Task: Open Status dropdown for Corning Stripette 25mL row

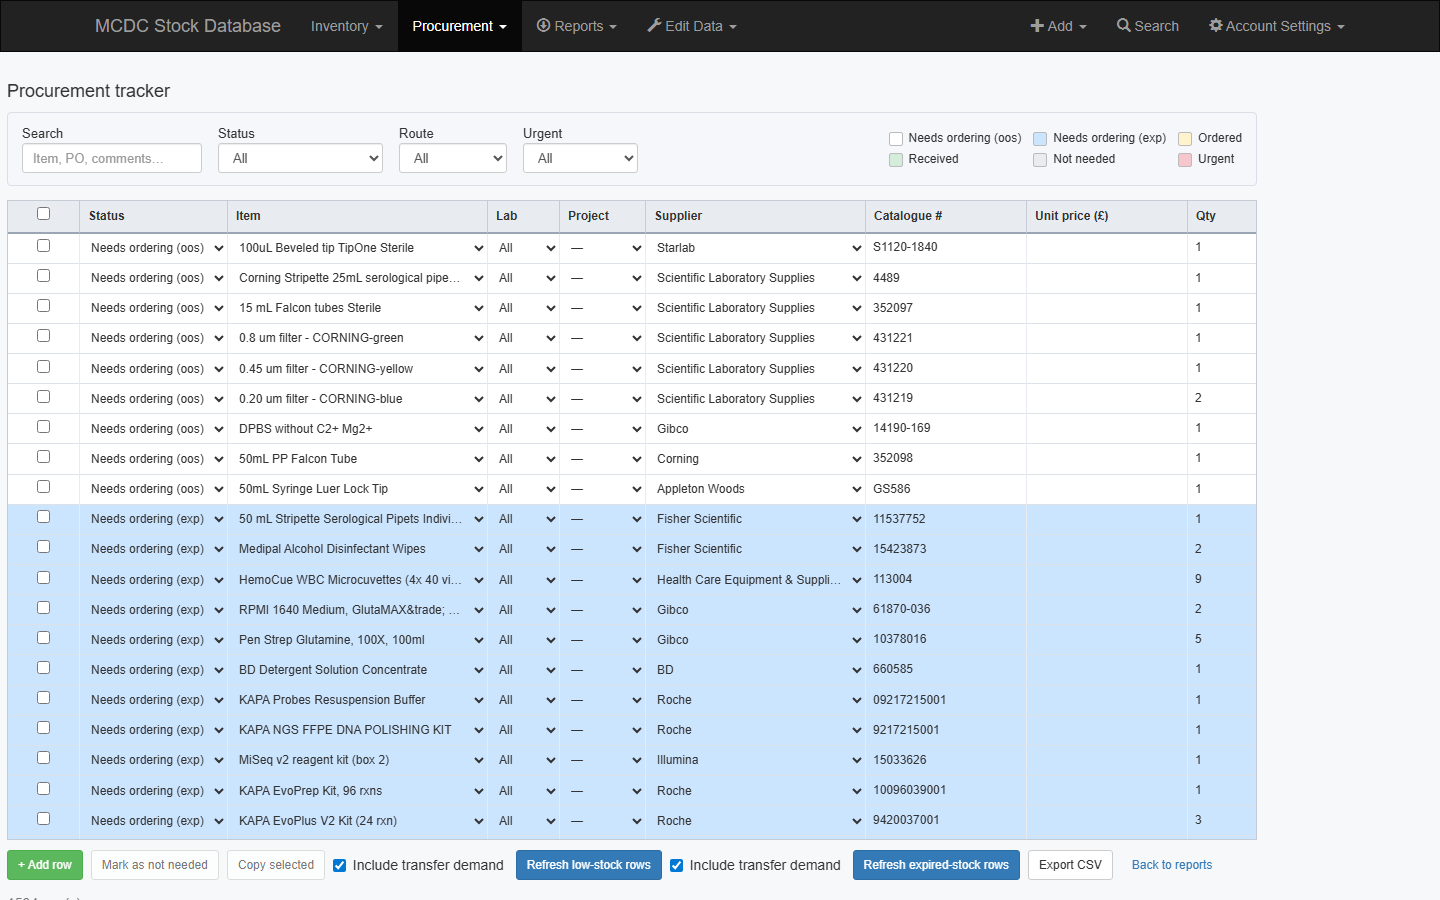Action: click(x=156, y=278)
